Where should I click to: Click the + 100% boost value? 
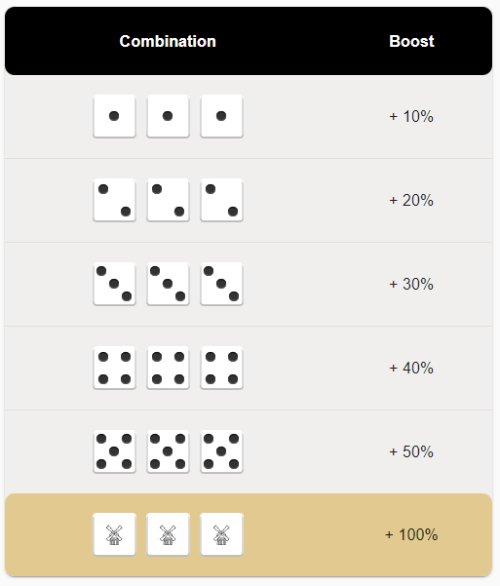tap(411, 535)
